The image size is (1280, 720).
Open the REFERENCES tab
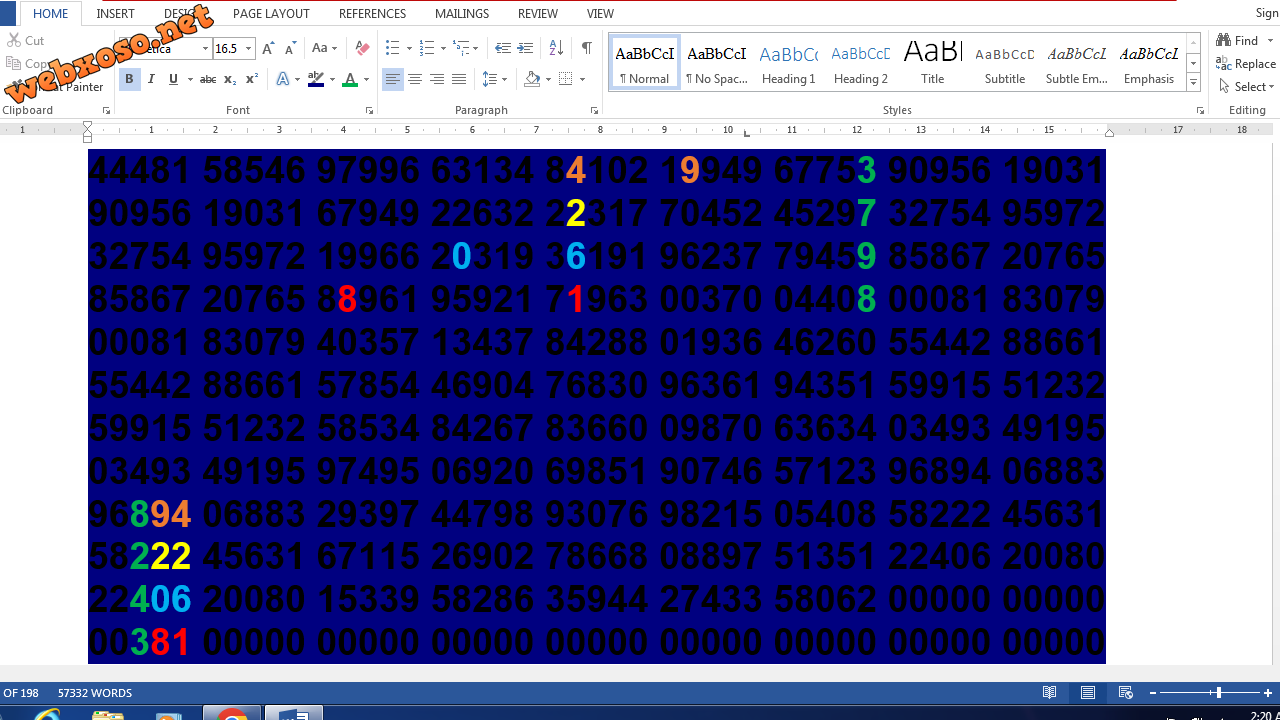(x=372, y=14)
